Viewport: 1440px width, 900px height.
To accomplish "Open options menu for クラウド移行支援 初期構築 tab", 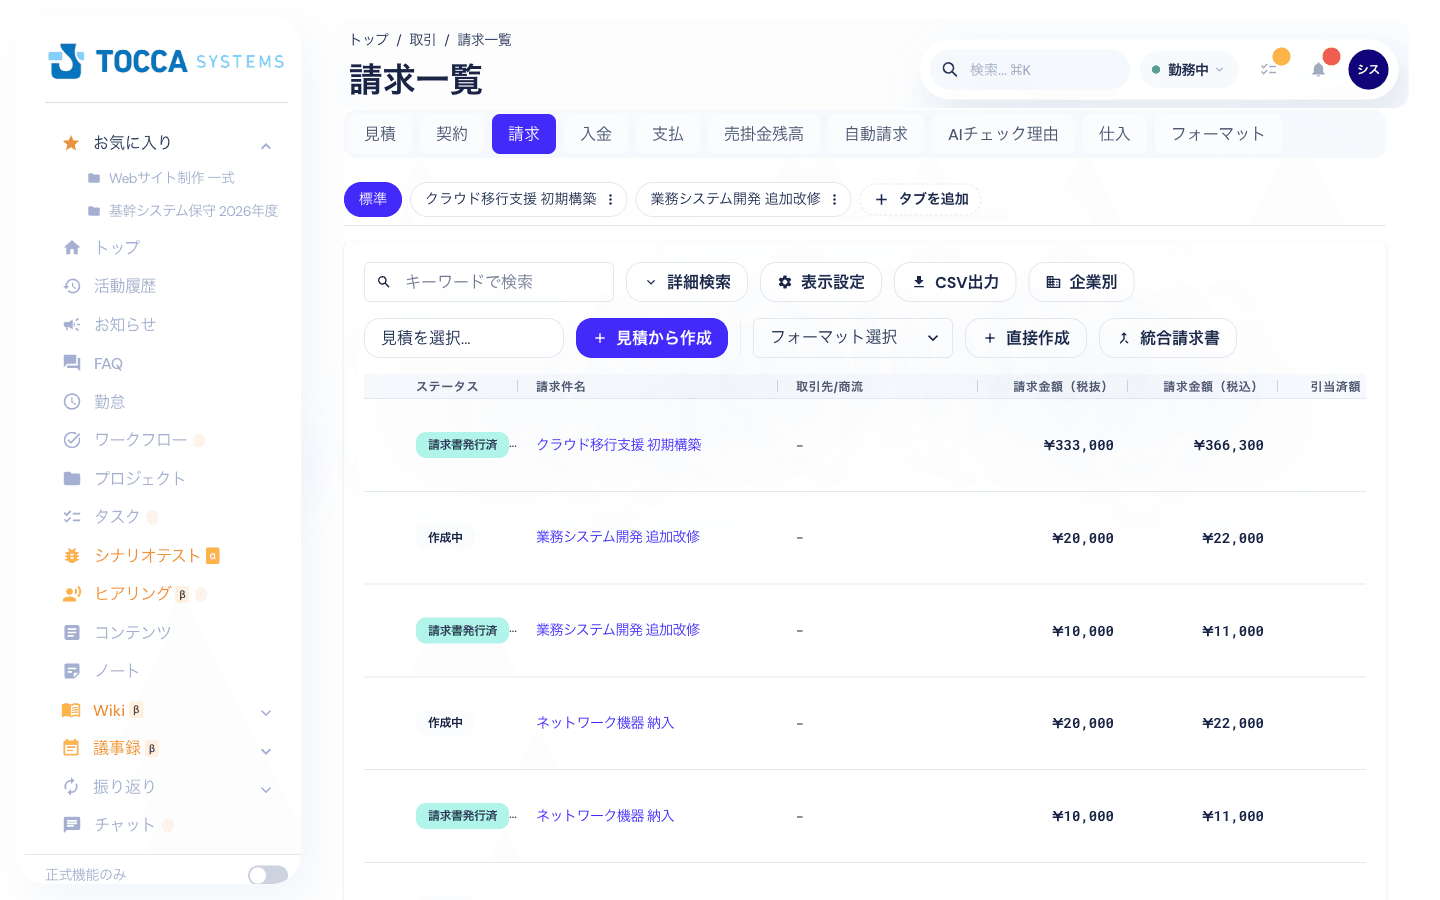I will coord(610,200).
